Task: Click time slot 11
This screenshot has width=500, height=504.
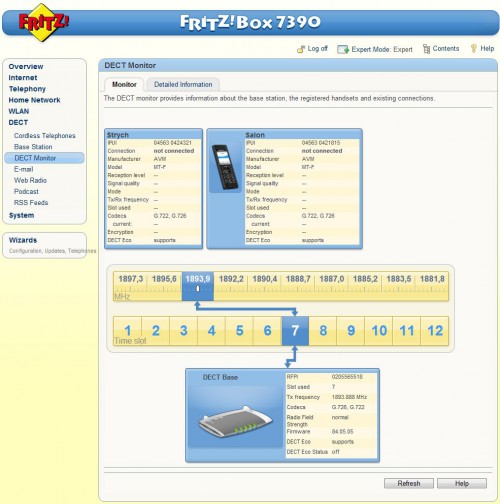Action: click(407, 331)
